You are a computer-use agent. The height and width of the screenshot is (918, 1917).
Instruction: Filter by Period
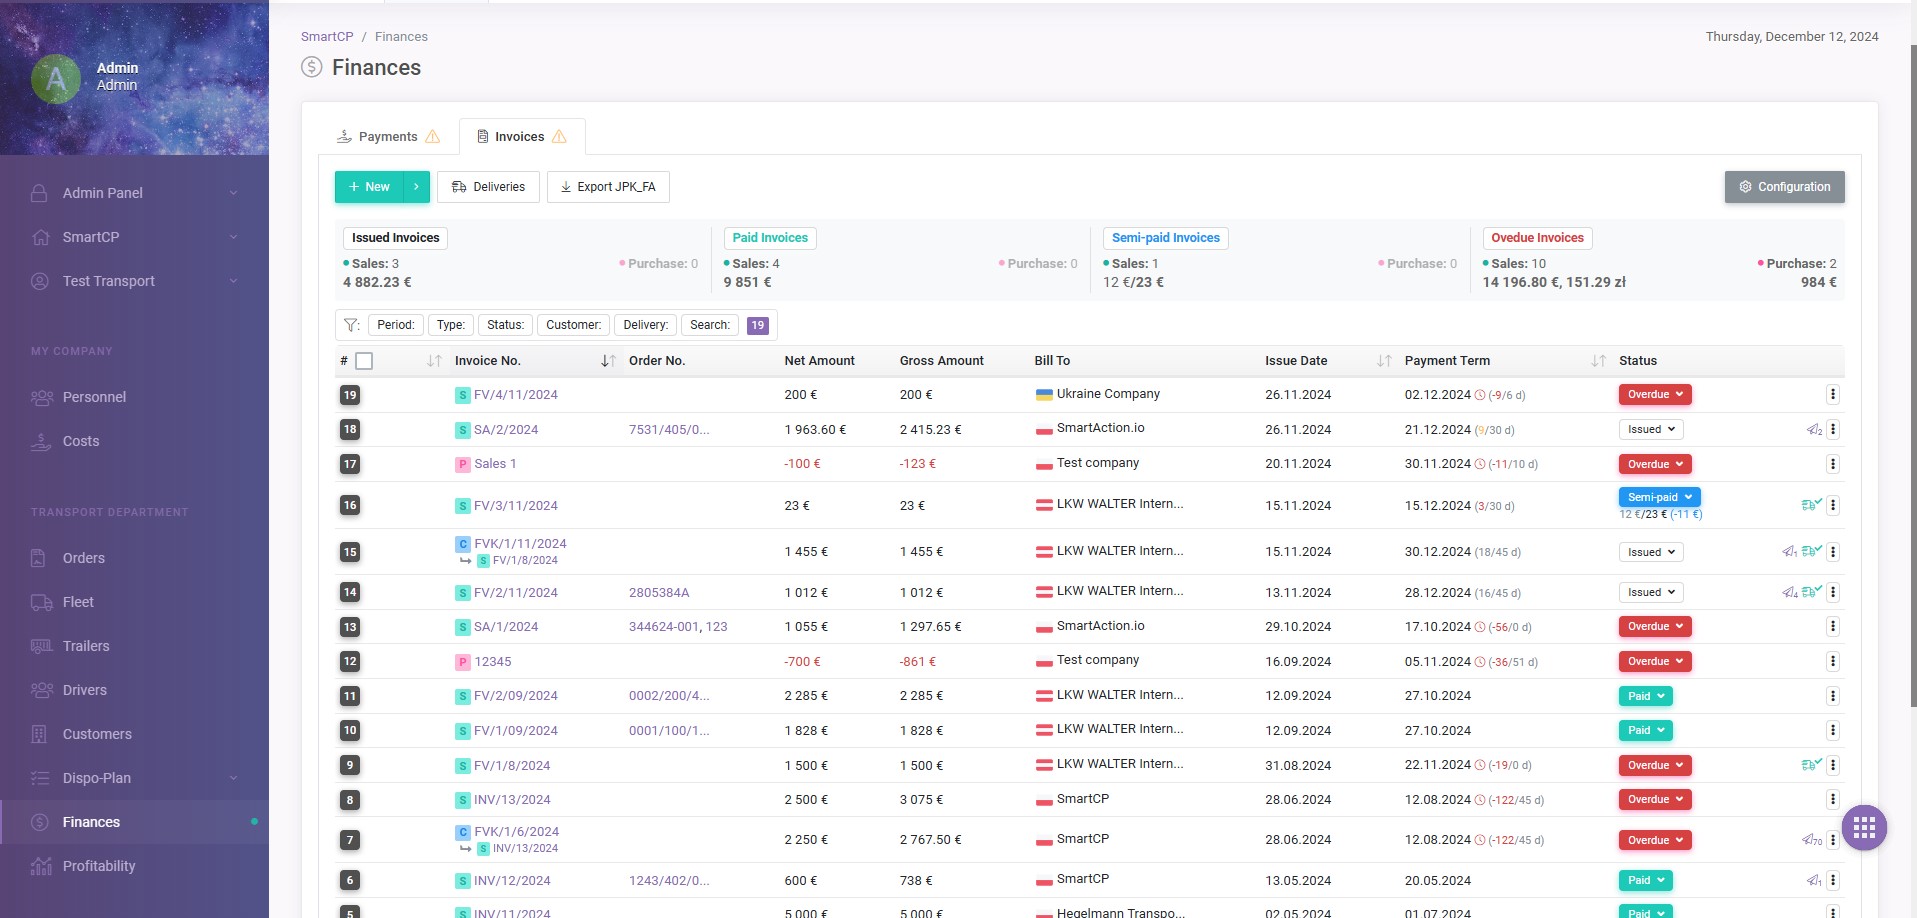[x=395, y=325]
